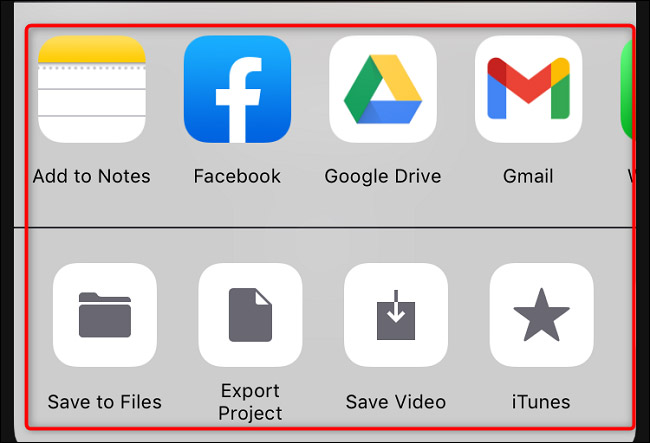Click the "iTunes" text label
650x443 pixels.
click(541, 402)
